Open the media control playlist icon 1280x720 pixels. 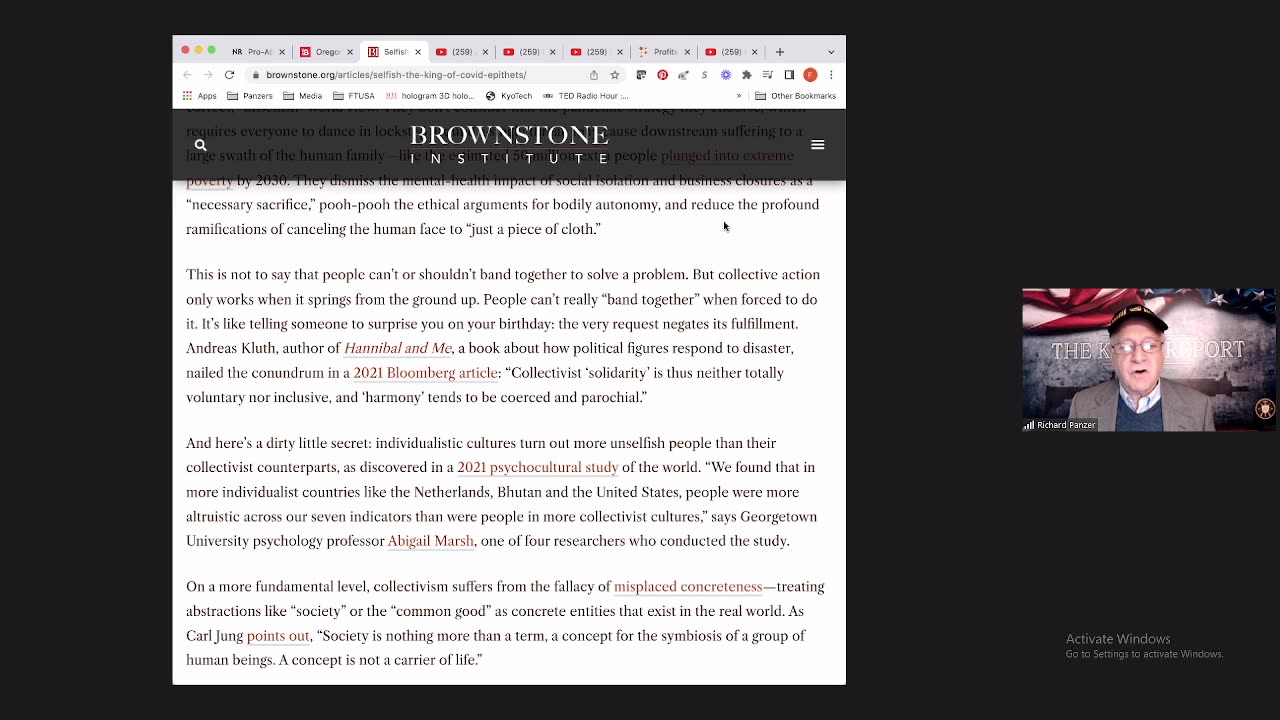(767, 75)
